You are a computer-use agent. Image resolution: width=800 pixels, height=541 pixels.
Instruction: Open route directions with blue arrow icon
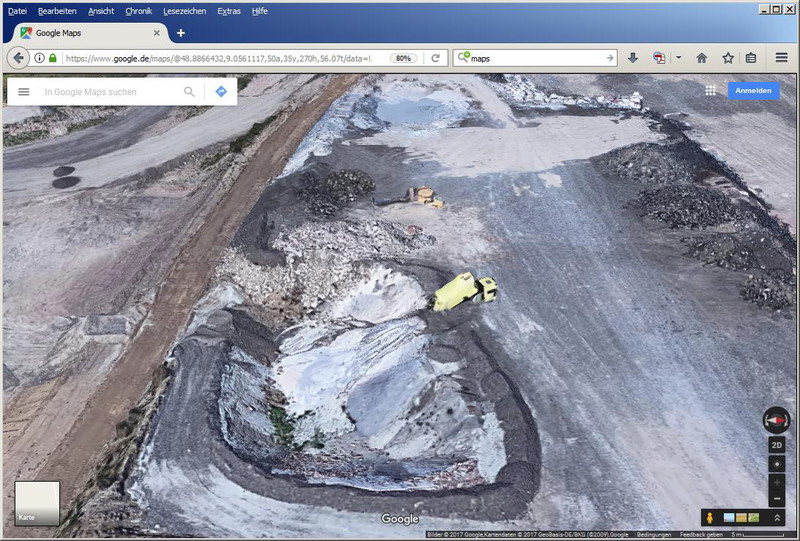pos(221,92)
